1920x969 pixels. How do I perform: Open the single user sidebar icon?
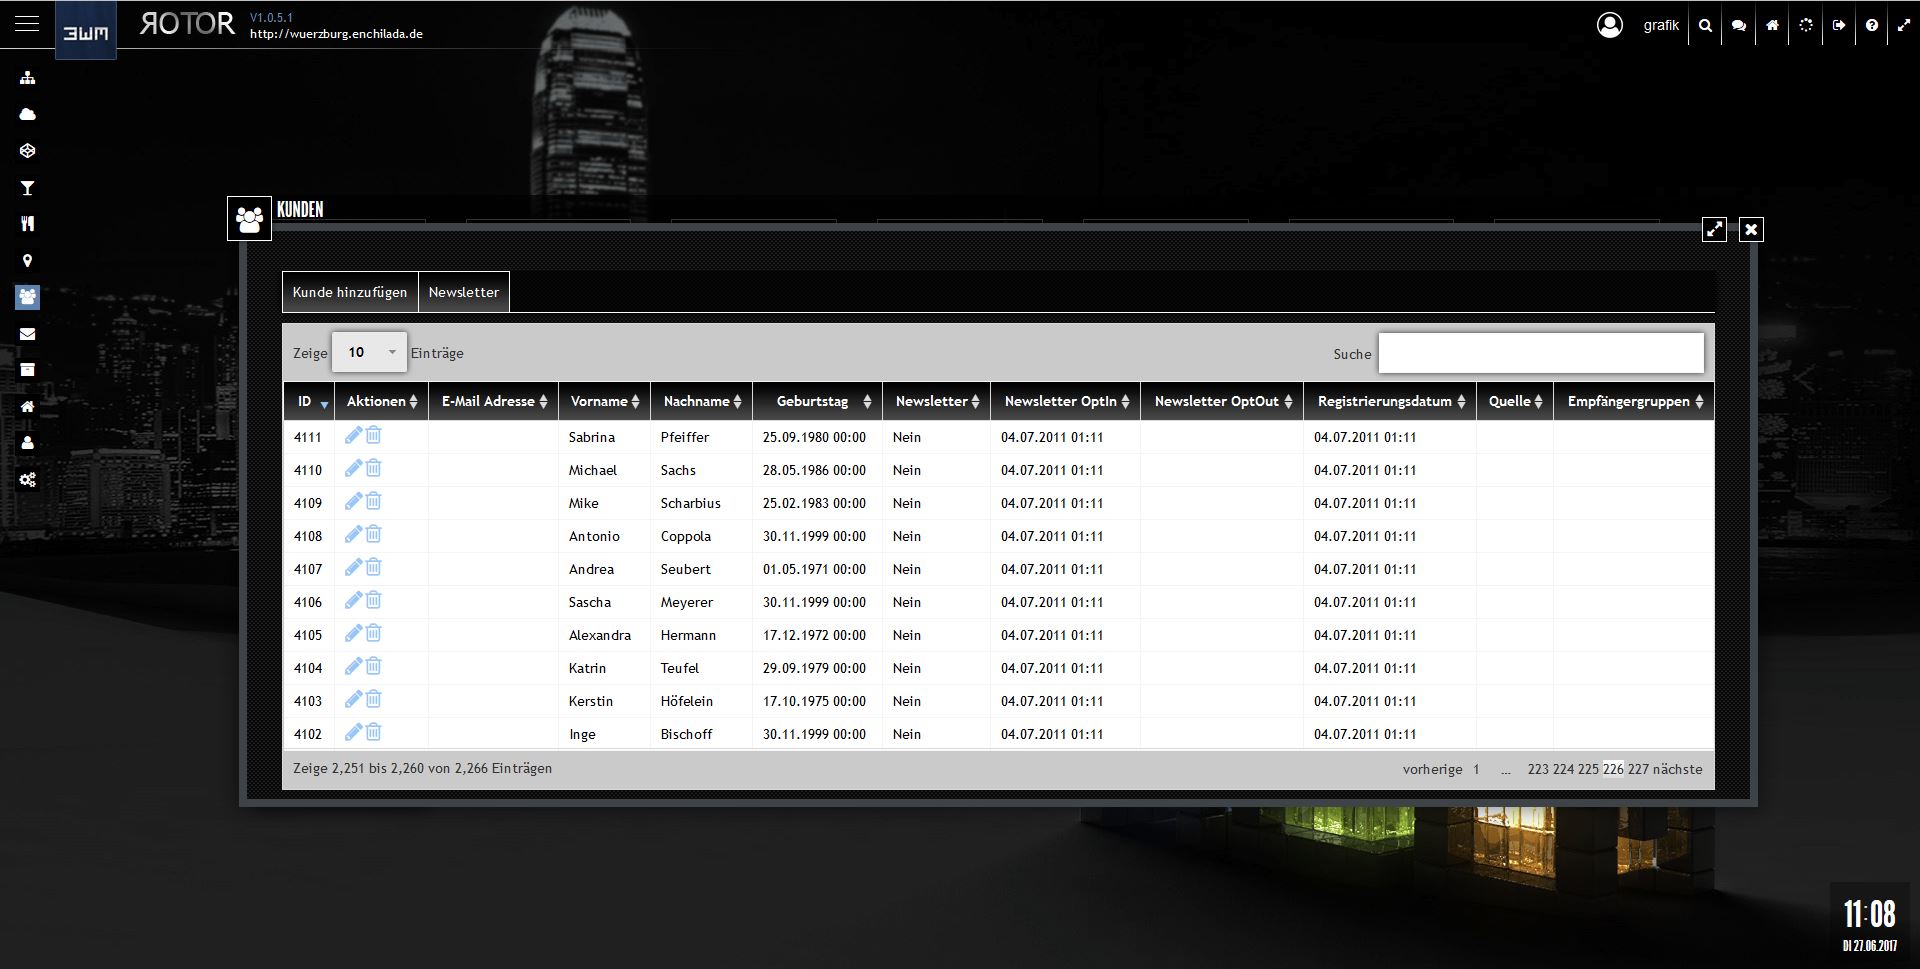click(x=27, y=443)
